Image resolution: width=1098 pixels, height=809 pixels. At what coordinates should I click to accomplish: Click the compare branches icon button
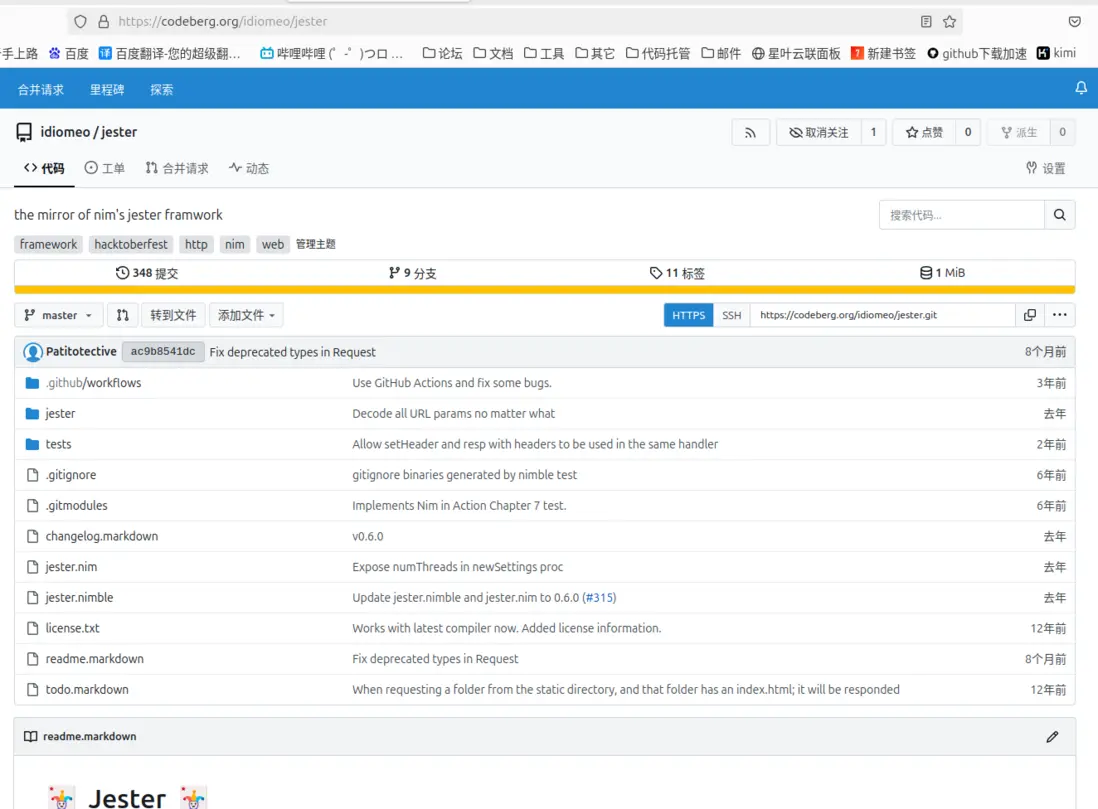pyautogui.click(x=123, y=315)
